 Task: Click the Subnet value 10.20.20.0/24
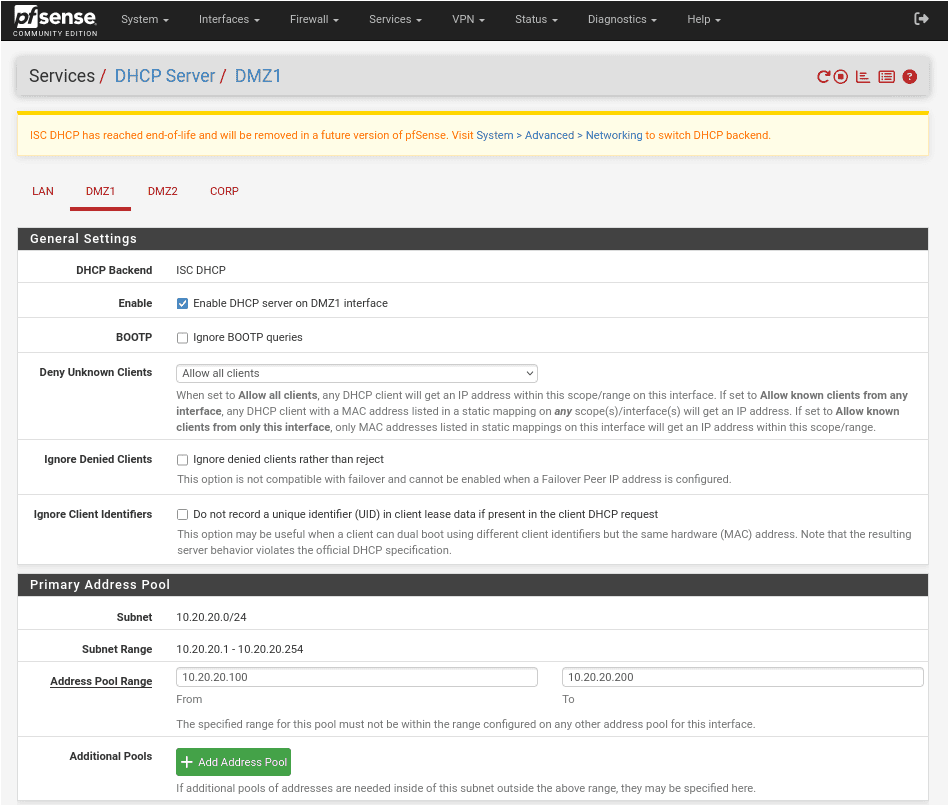click(x=211, y=617)
